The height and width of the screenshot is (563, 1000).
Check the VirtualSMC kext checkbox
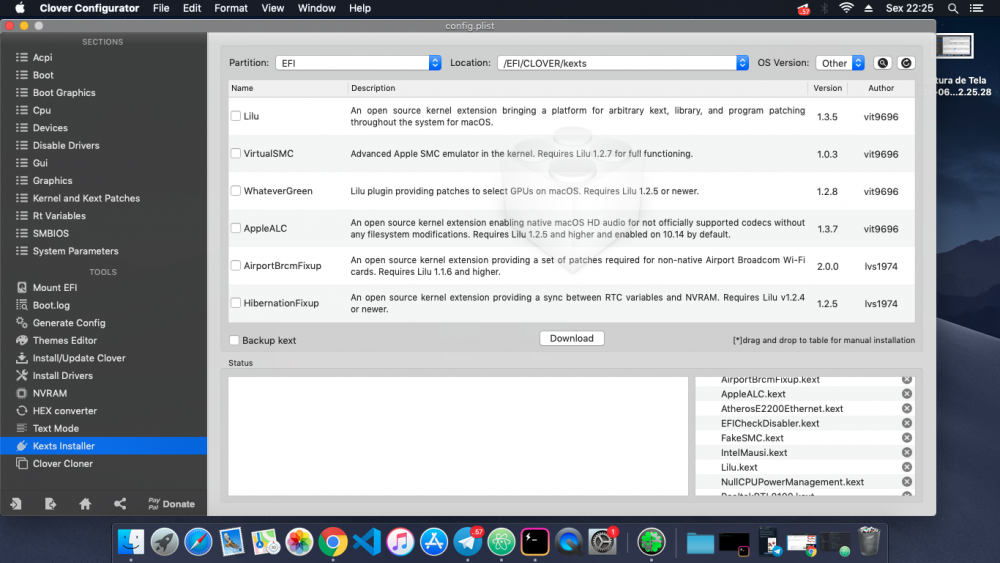(236, 154)
